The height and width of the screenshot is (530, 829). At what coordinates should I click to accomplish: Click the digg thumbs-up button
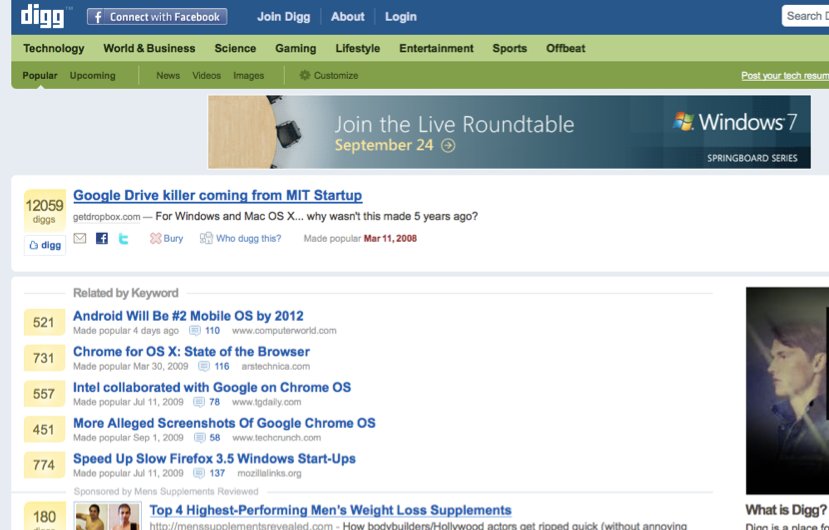45,245
